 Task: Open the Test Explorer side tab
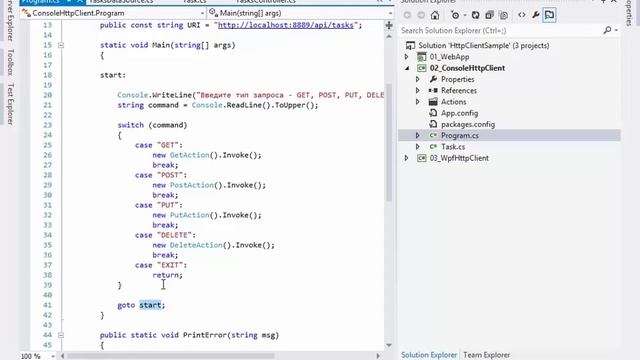[x=11, y=104]
